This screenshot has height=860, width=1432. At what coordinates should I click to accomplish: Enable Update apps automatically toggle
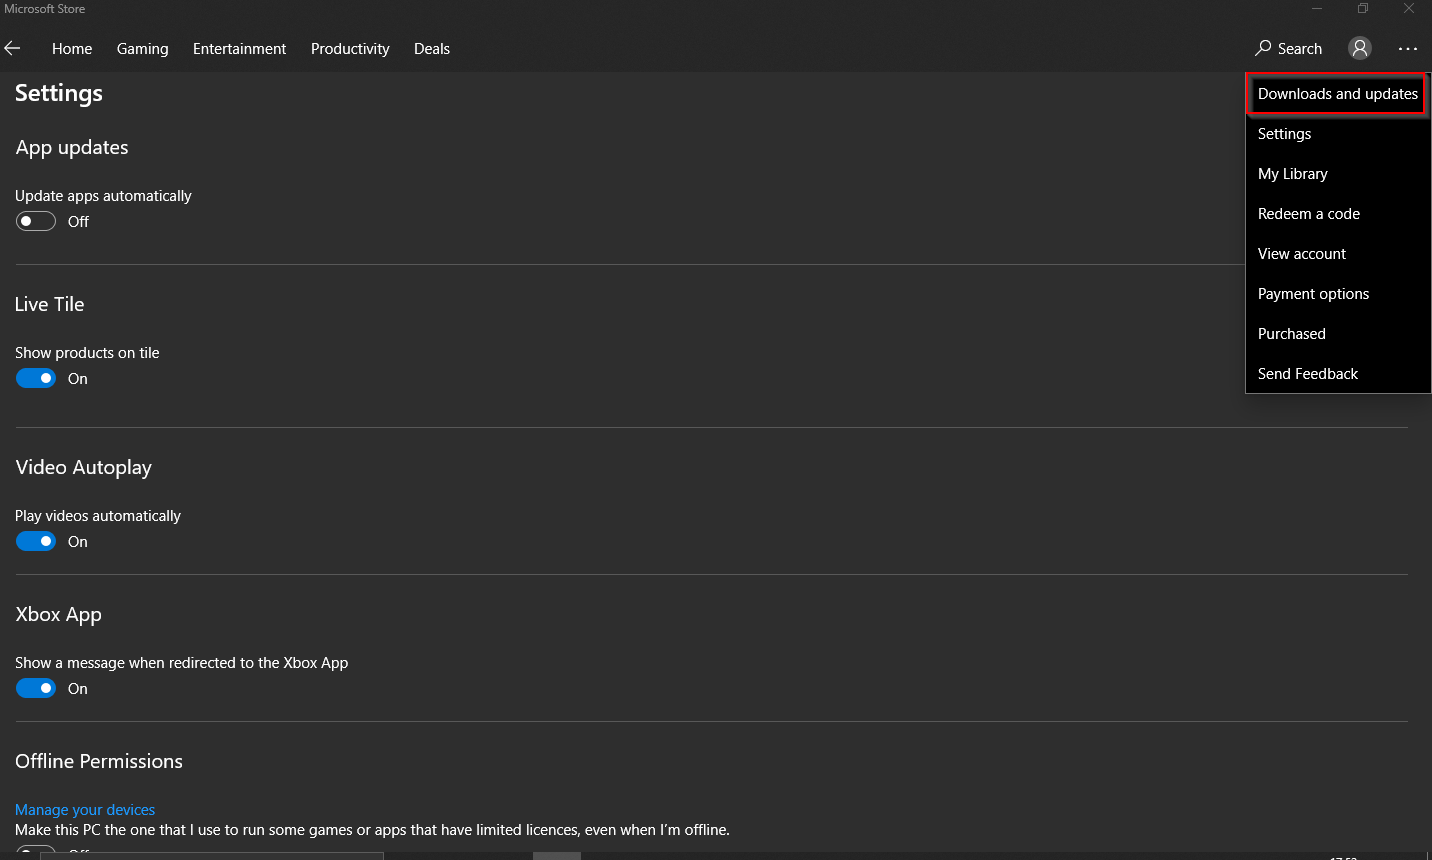pos(36,221)
